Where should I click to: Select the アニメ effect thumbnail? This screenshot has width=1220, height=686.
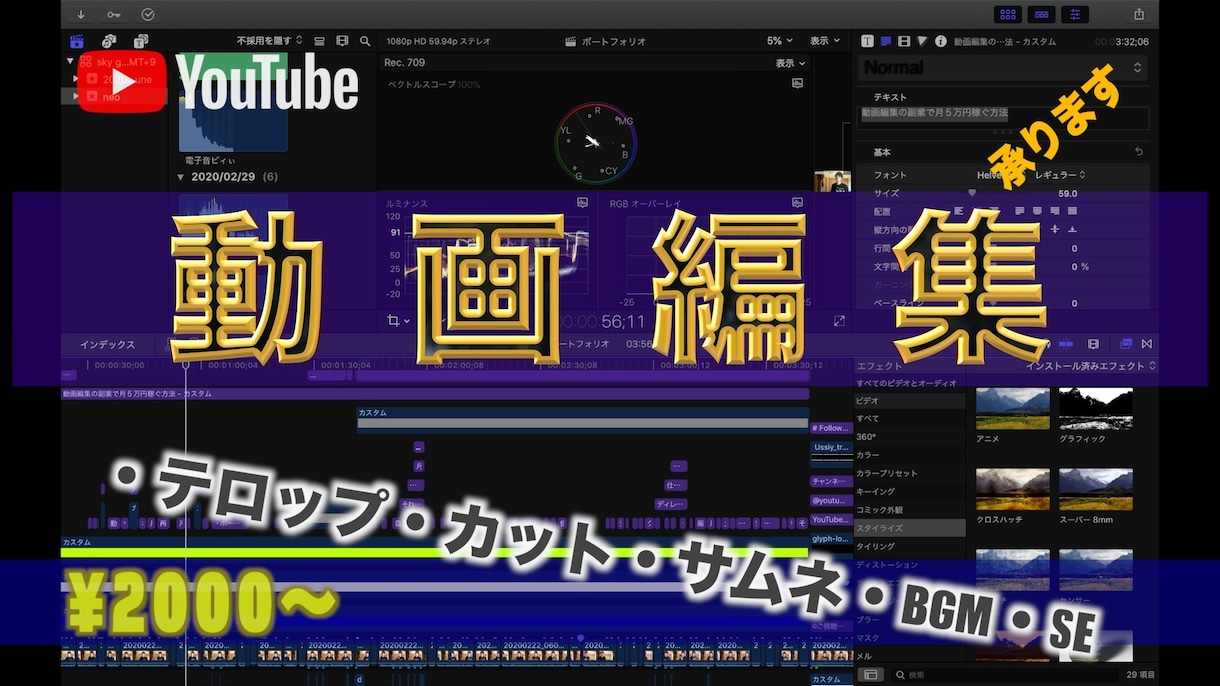tap(1013, 408)
